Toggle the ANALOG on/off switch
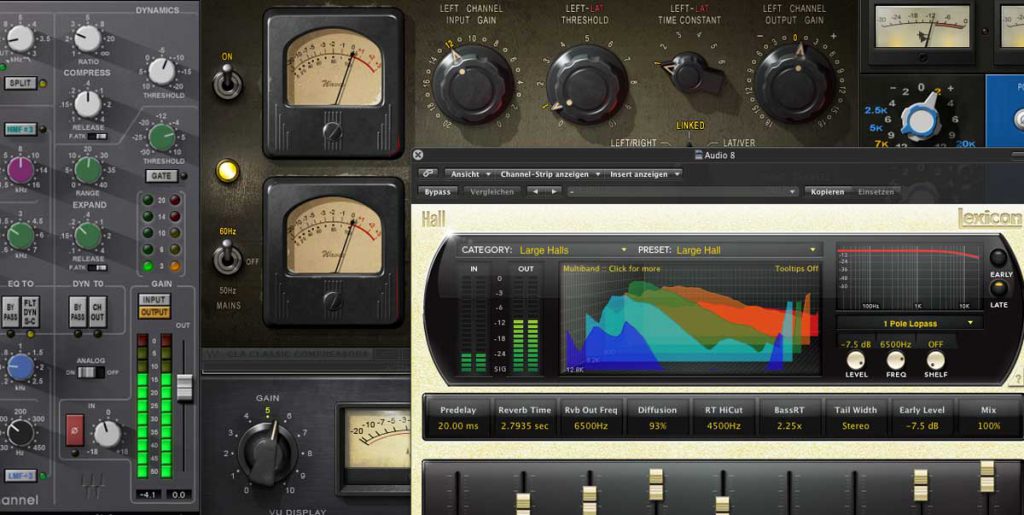The image size is (1024, 515). click(91, 372)
